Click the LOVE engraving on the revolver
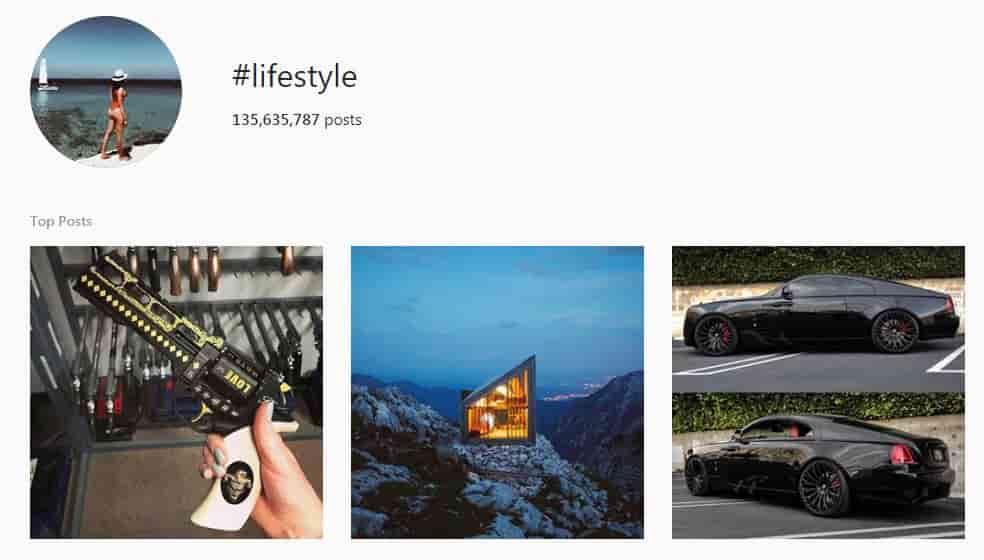984x560 pixels. [238, 381]
